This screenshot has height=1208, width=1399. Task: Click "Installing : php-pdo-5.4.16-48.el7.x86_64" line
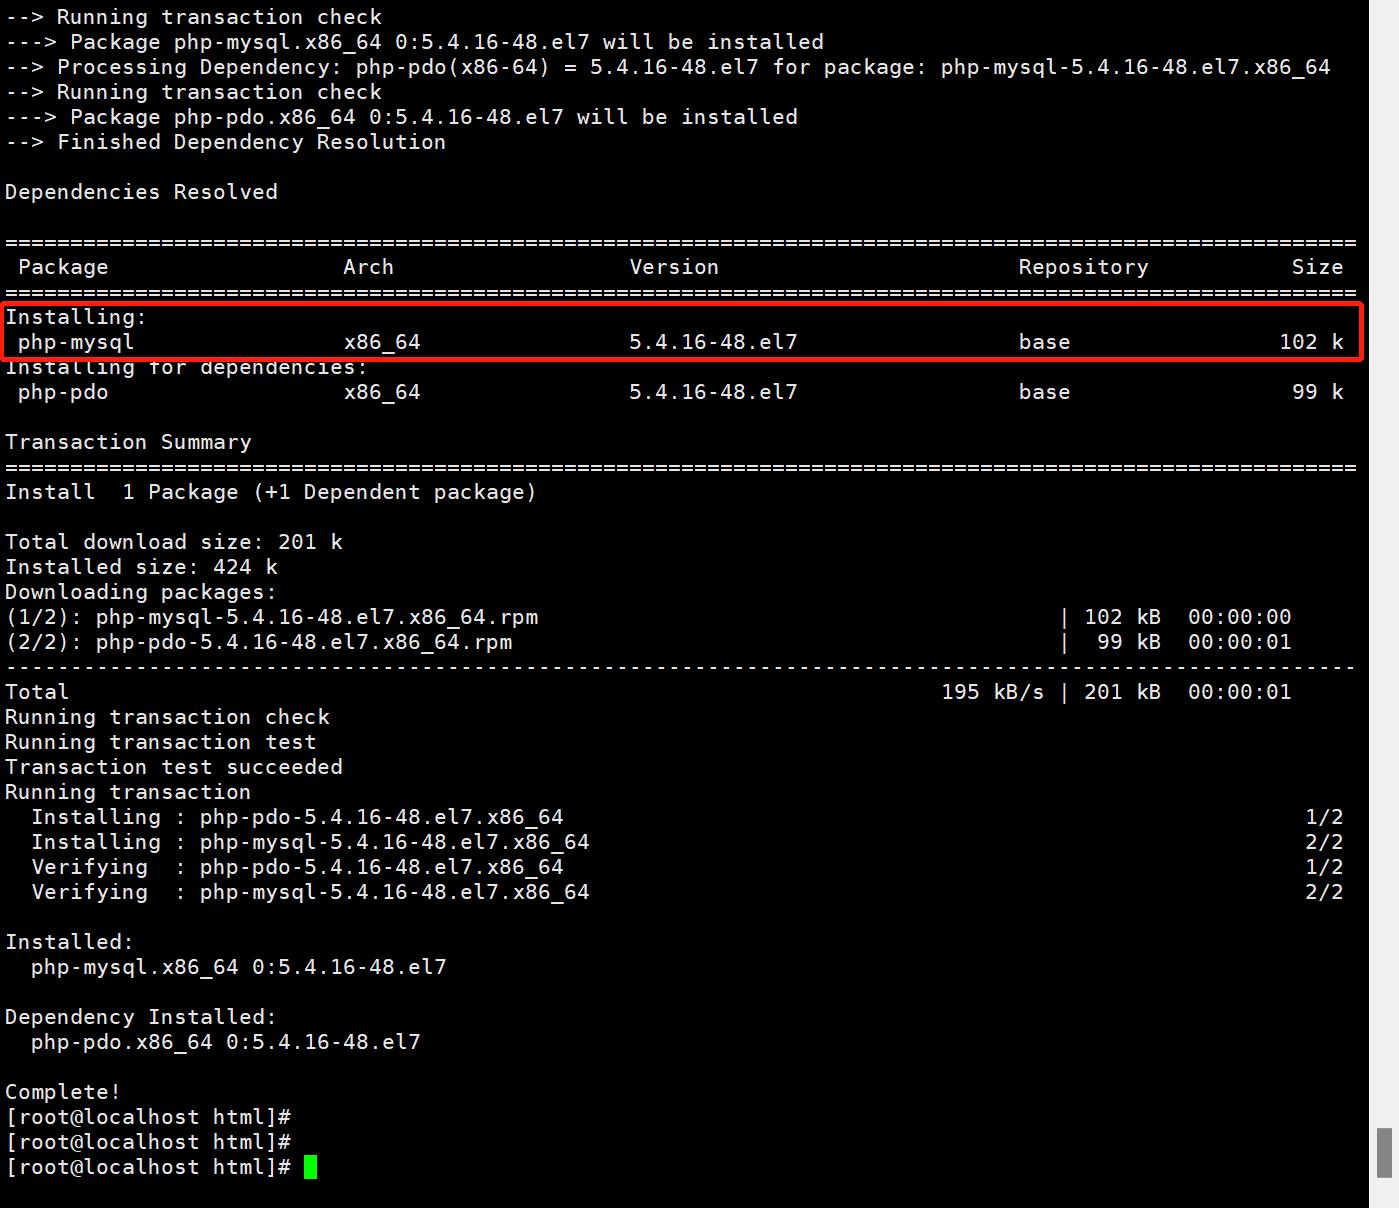298,817
